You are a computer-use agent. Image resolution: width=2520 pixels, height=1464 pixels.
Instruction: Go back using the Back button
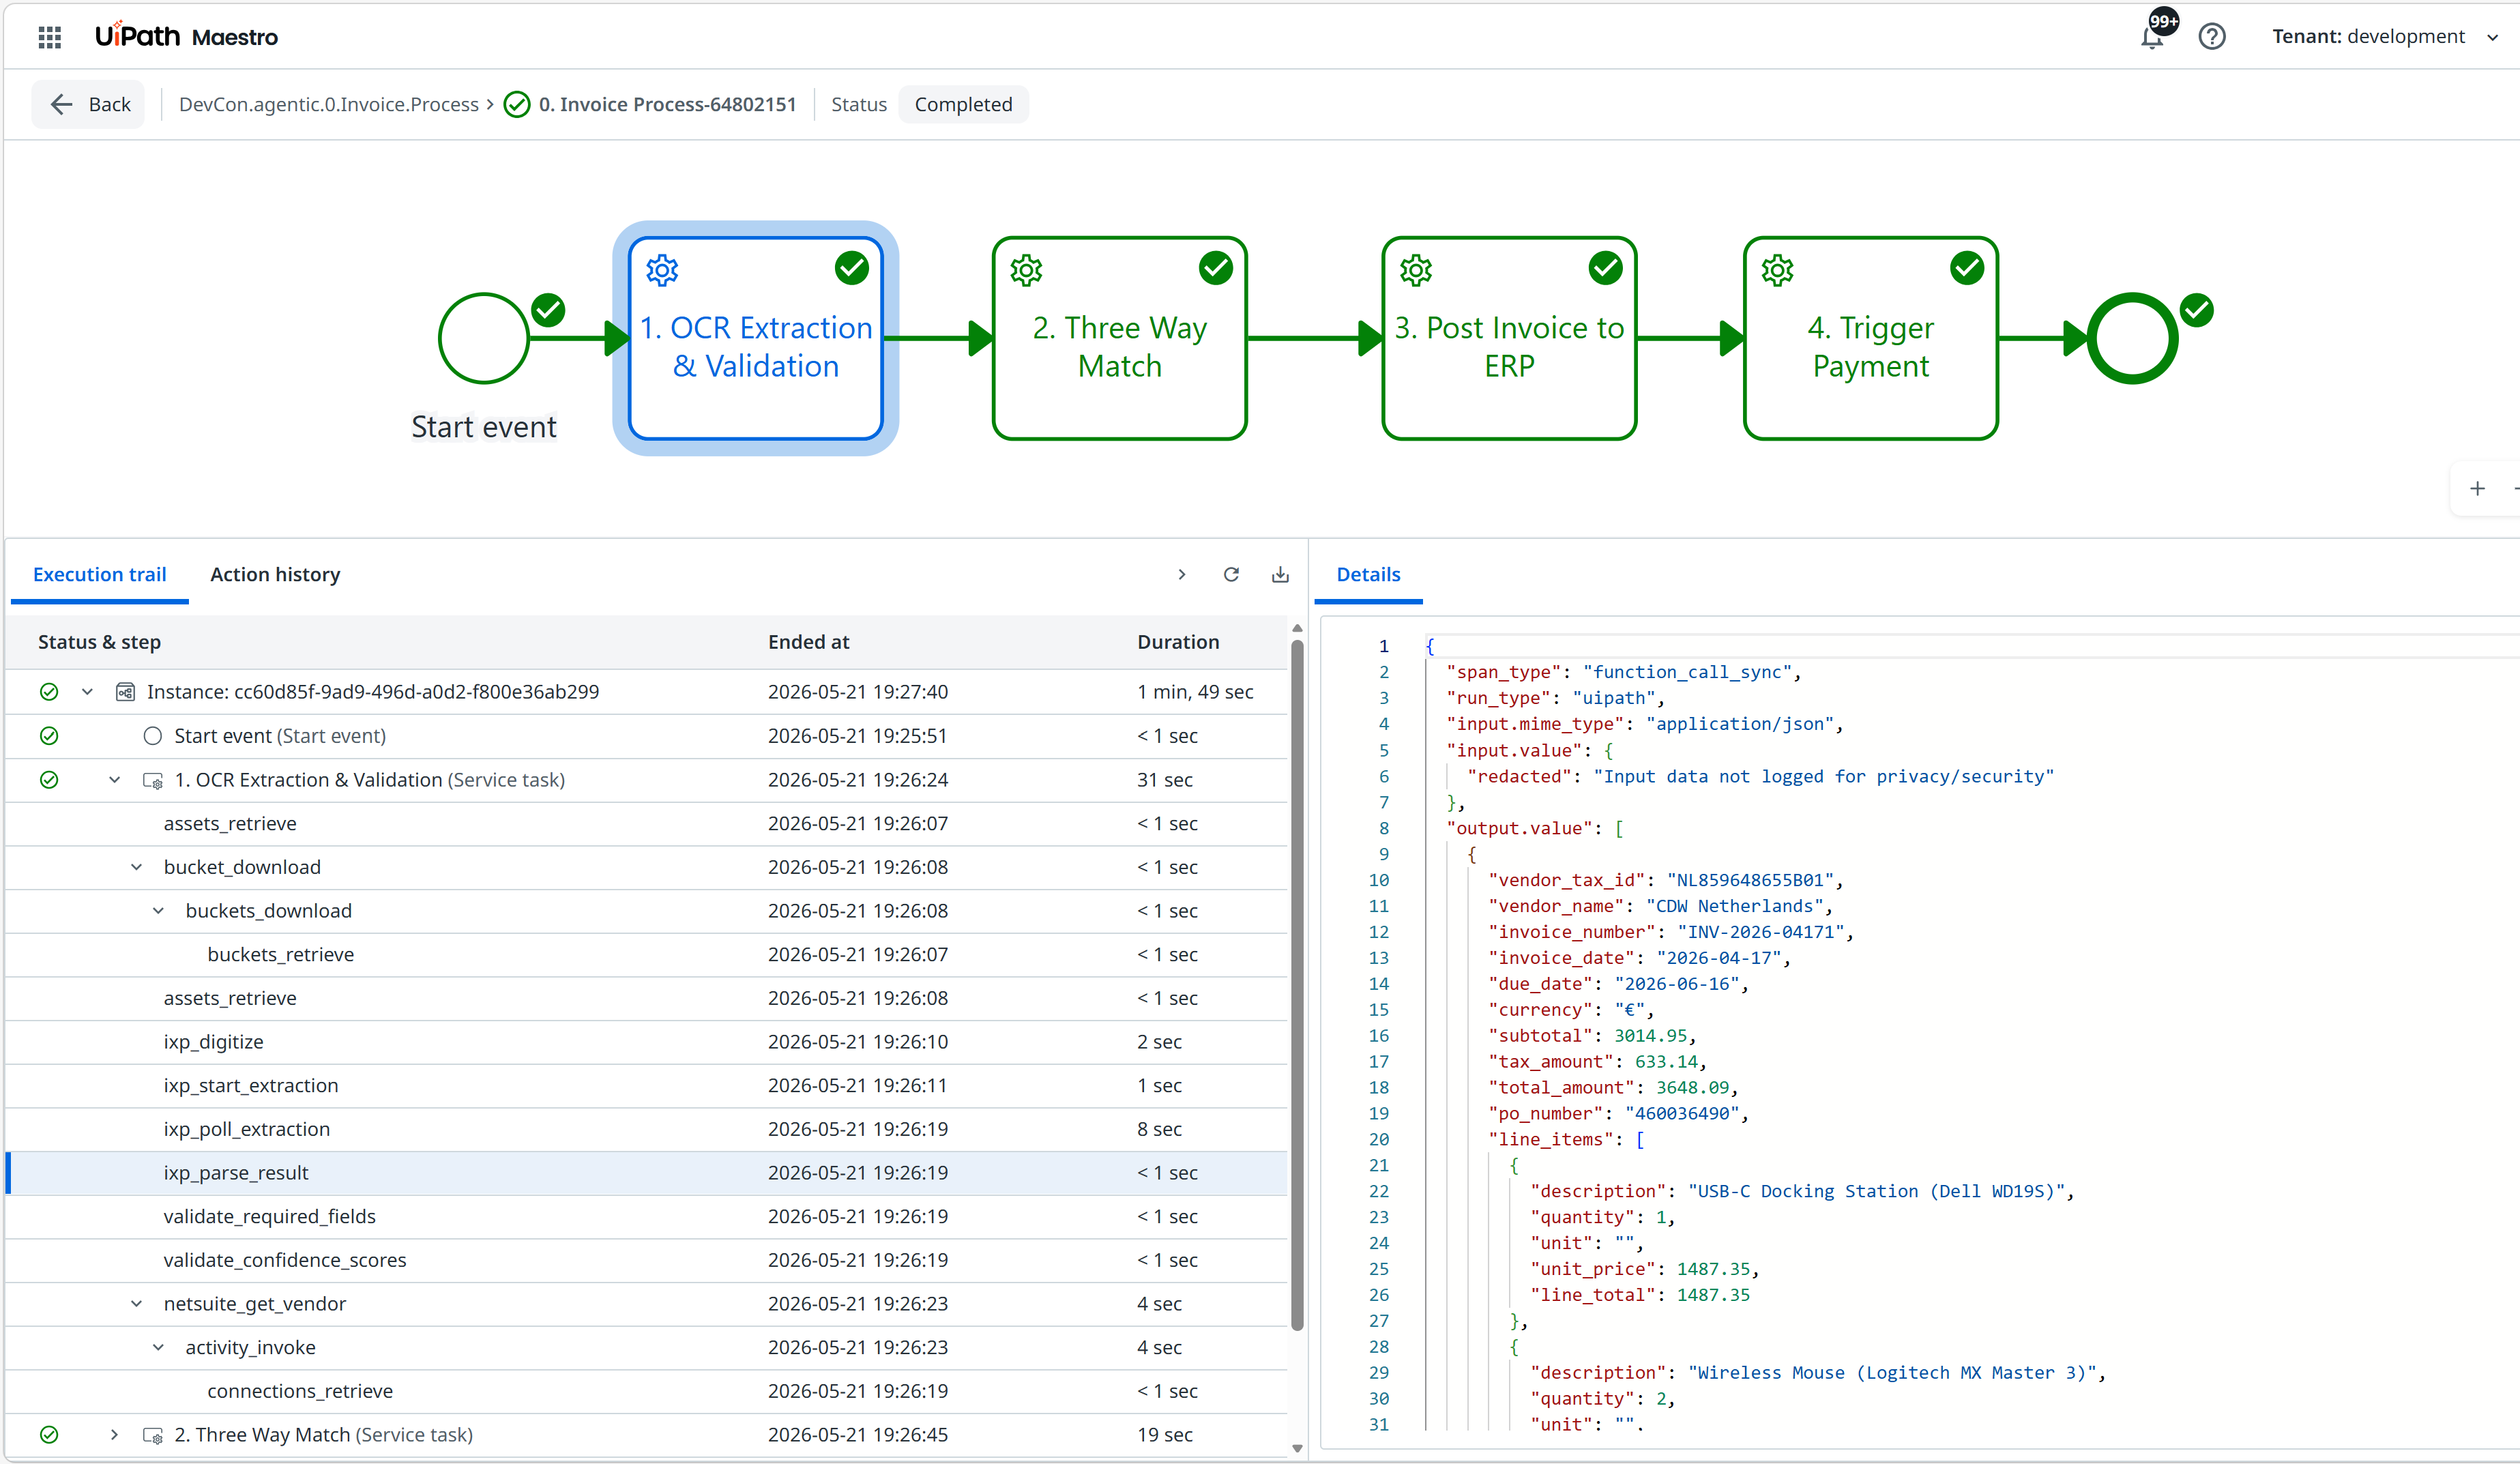coord(89,104)
